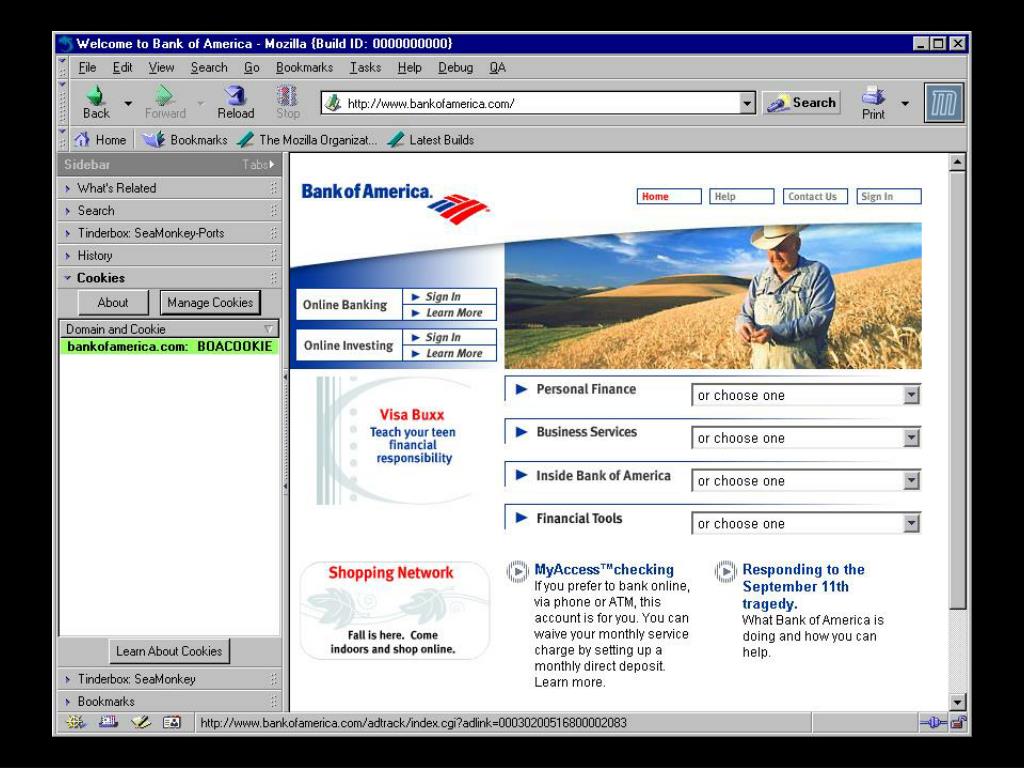Expand the History sidebar panel
Viewport: 1024px width, 768px height.
[x=95, y=256]
